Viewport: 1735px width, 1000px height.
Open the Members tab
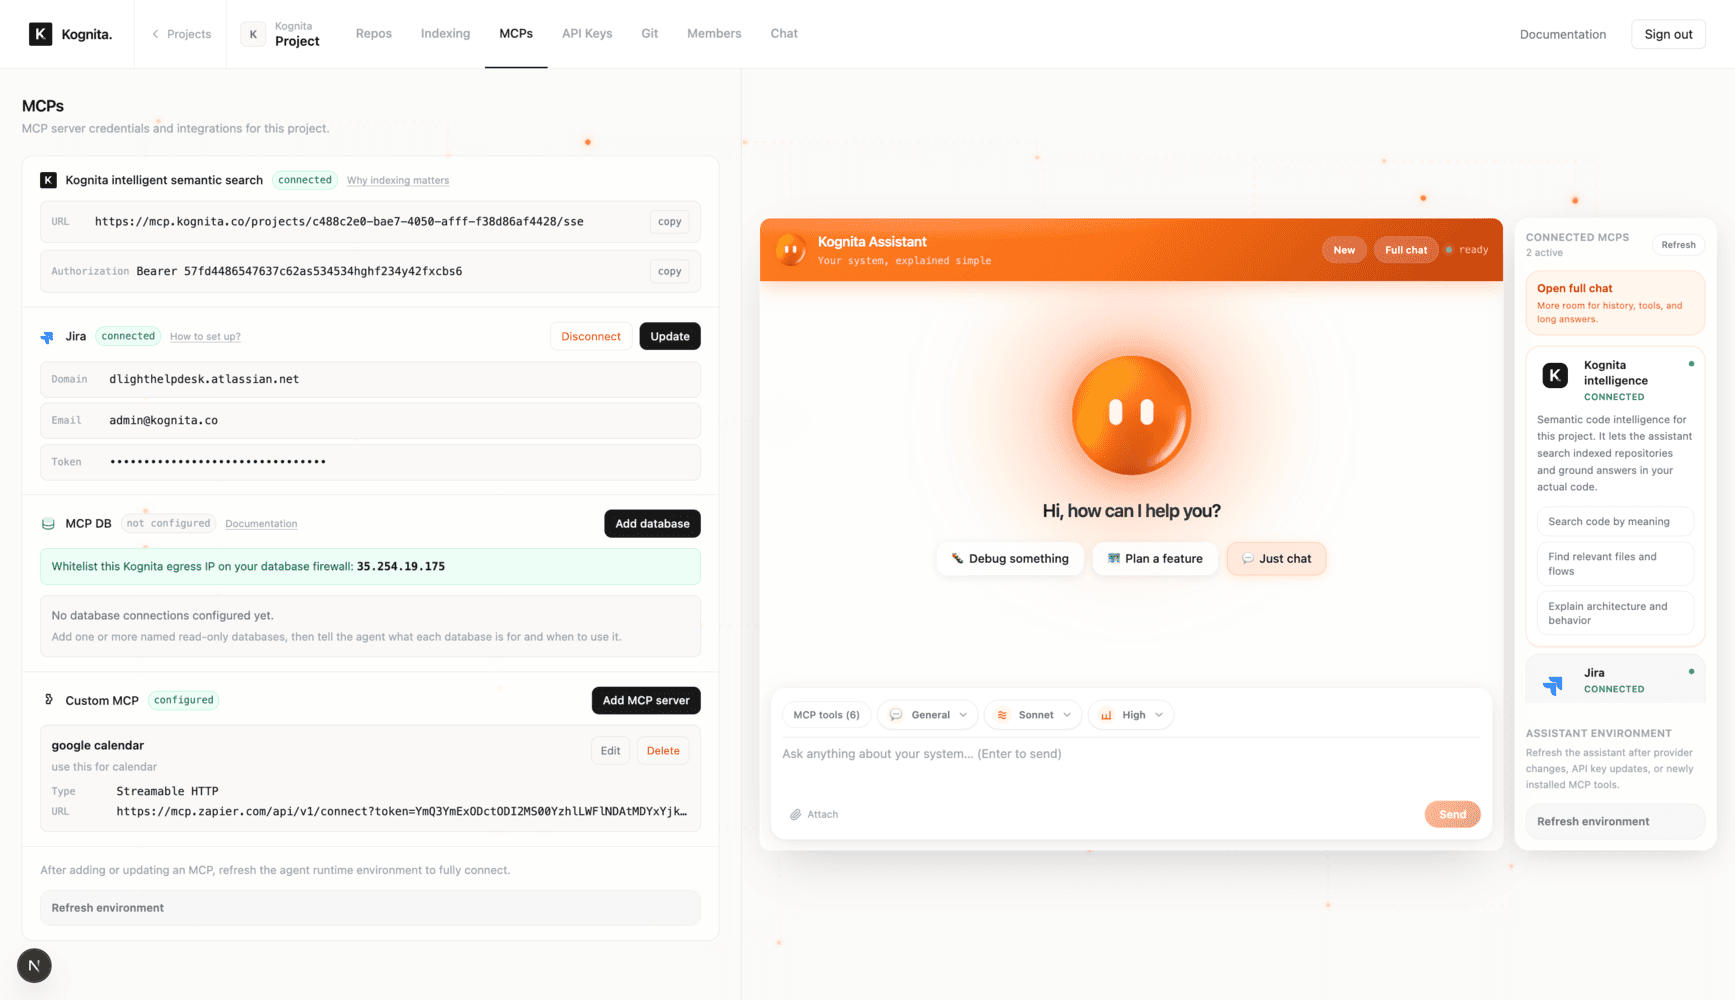coord(714,34)
